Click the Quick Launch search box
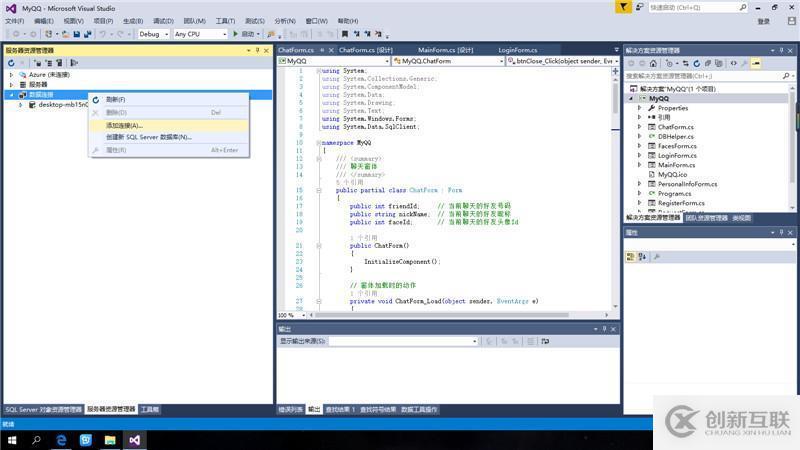This screenshot has height=450, width=800. [697, 8]
